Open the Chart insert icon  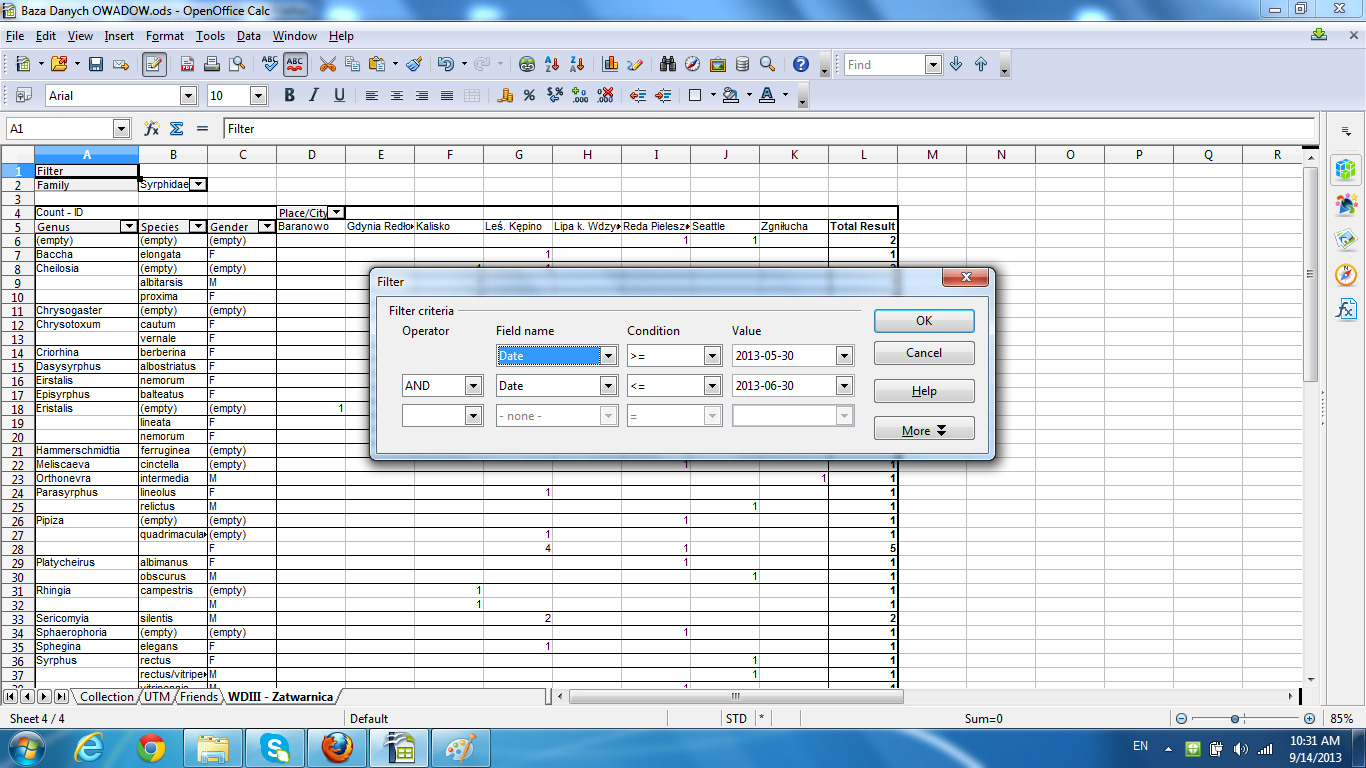610,64
